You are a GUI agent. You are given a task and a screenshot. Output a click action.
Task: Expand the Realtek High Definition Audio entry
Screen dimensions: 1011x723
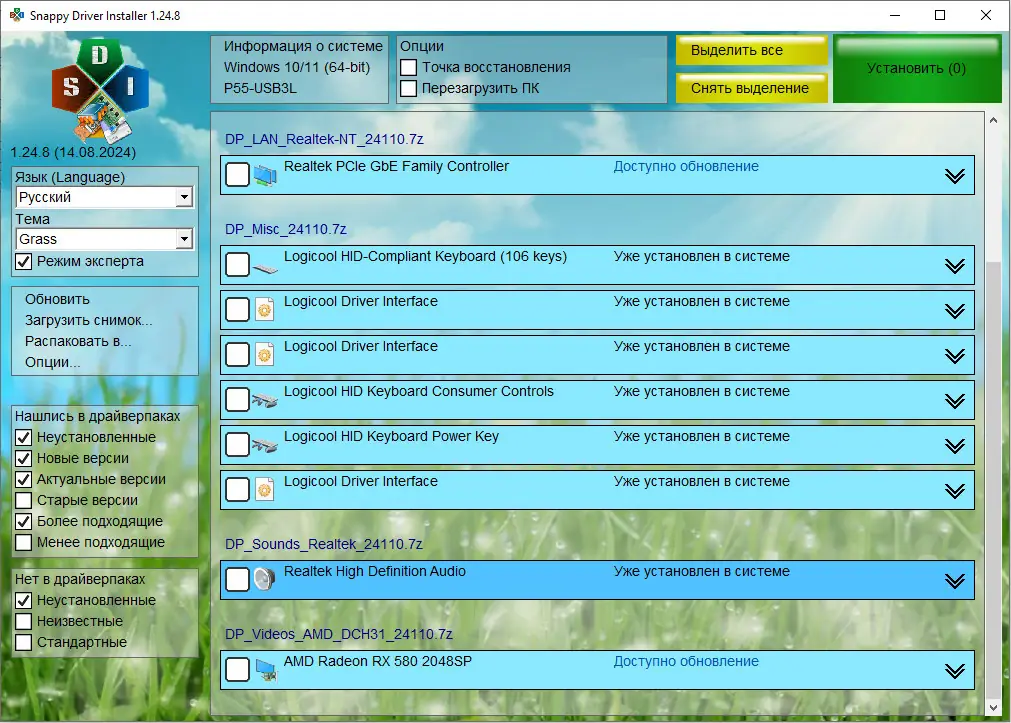pyautogui.click(x=953, y=579)
